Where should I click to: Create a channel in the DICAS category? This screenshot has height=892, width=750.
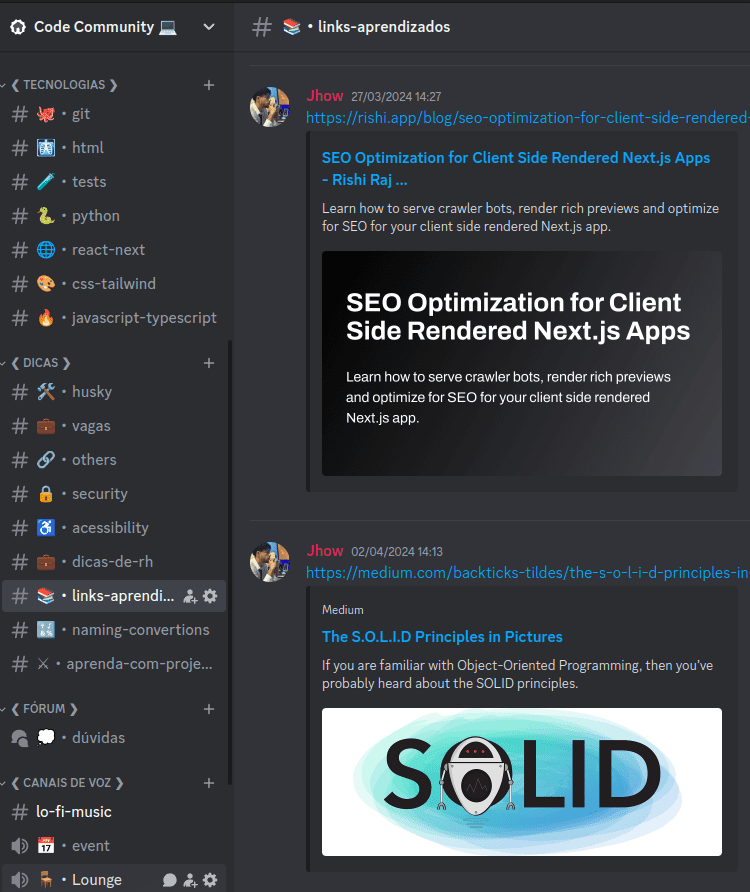coord(209,363)
